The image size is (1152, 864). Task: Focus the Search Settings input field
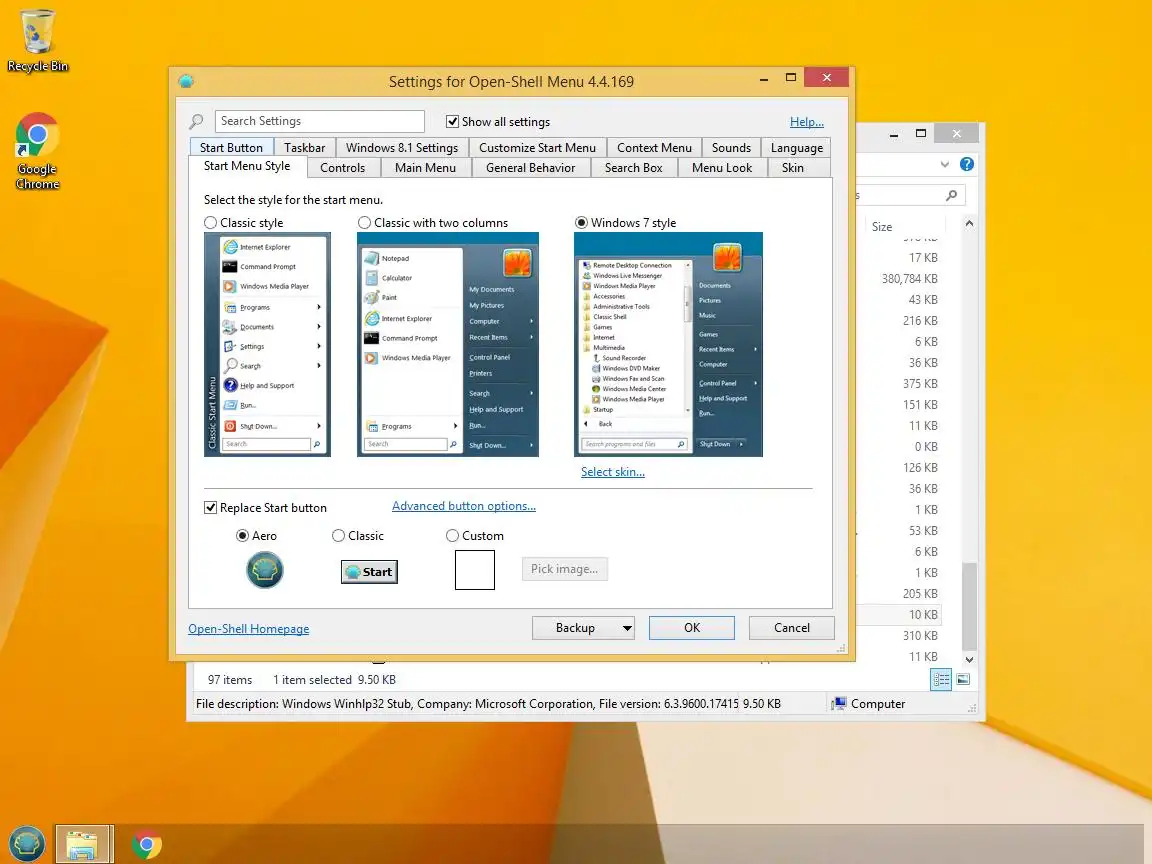(320, 121)
